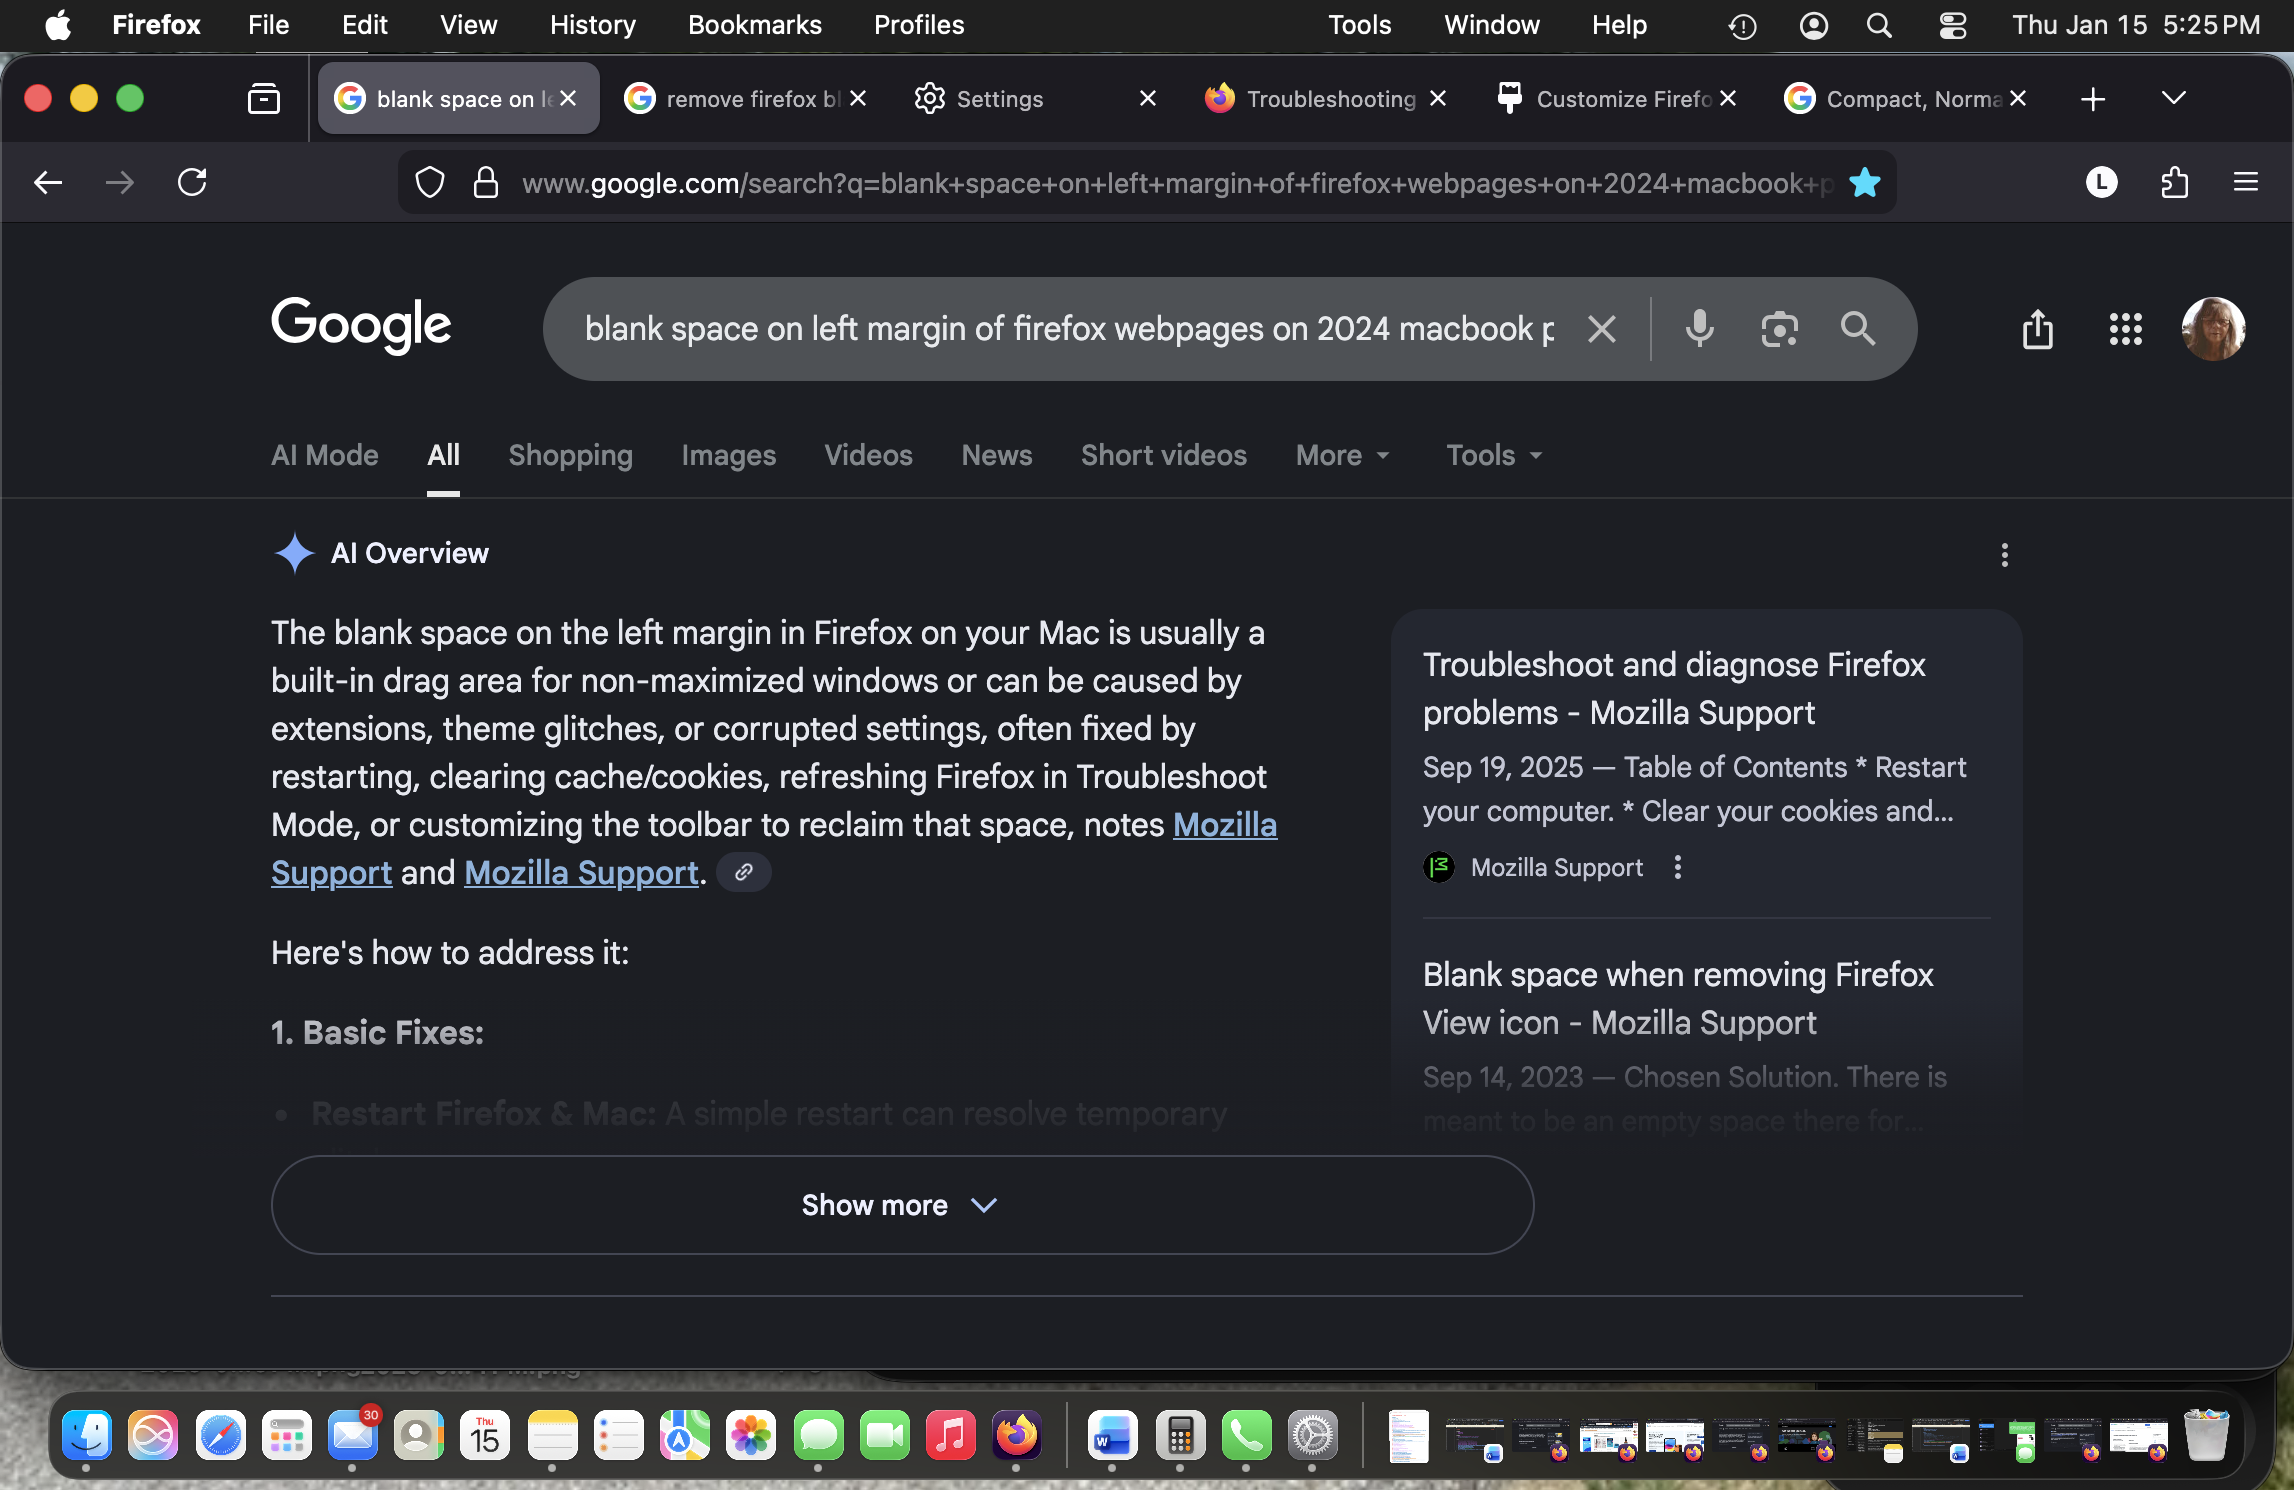2294x1490 pixels.
Task: Click the AI Overview three-dot options
Action: 2004,555
